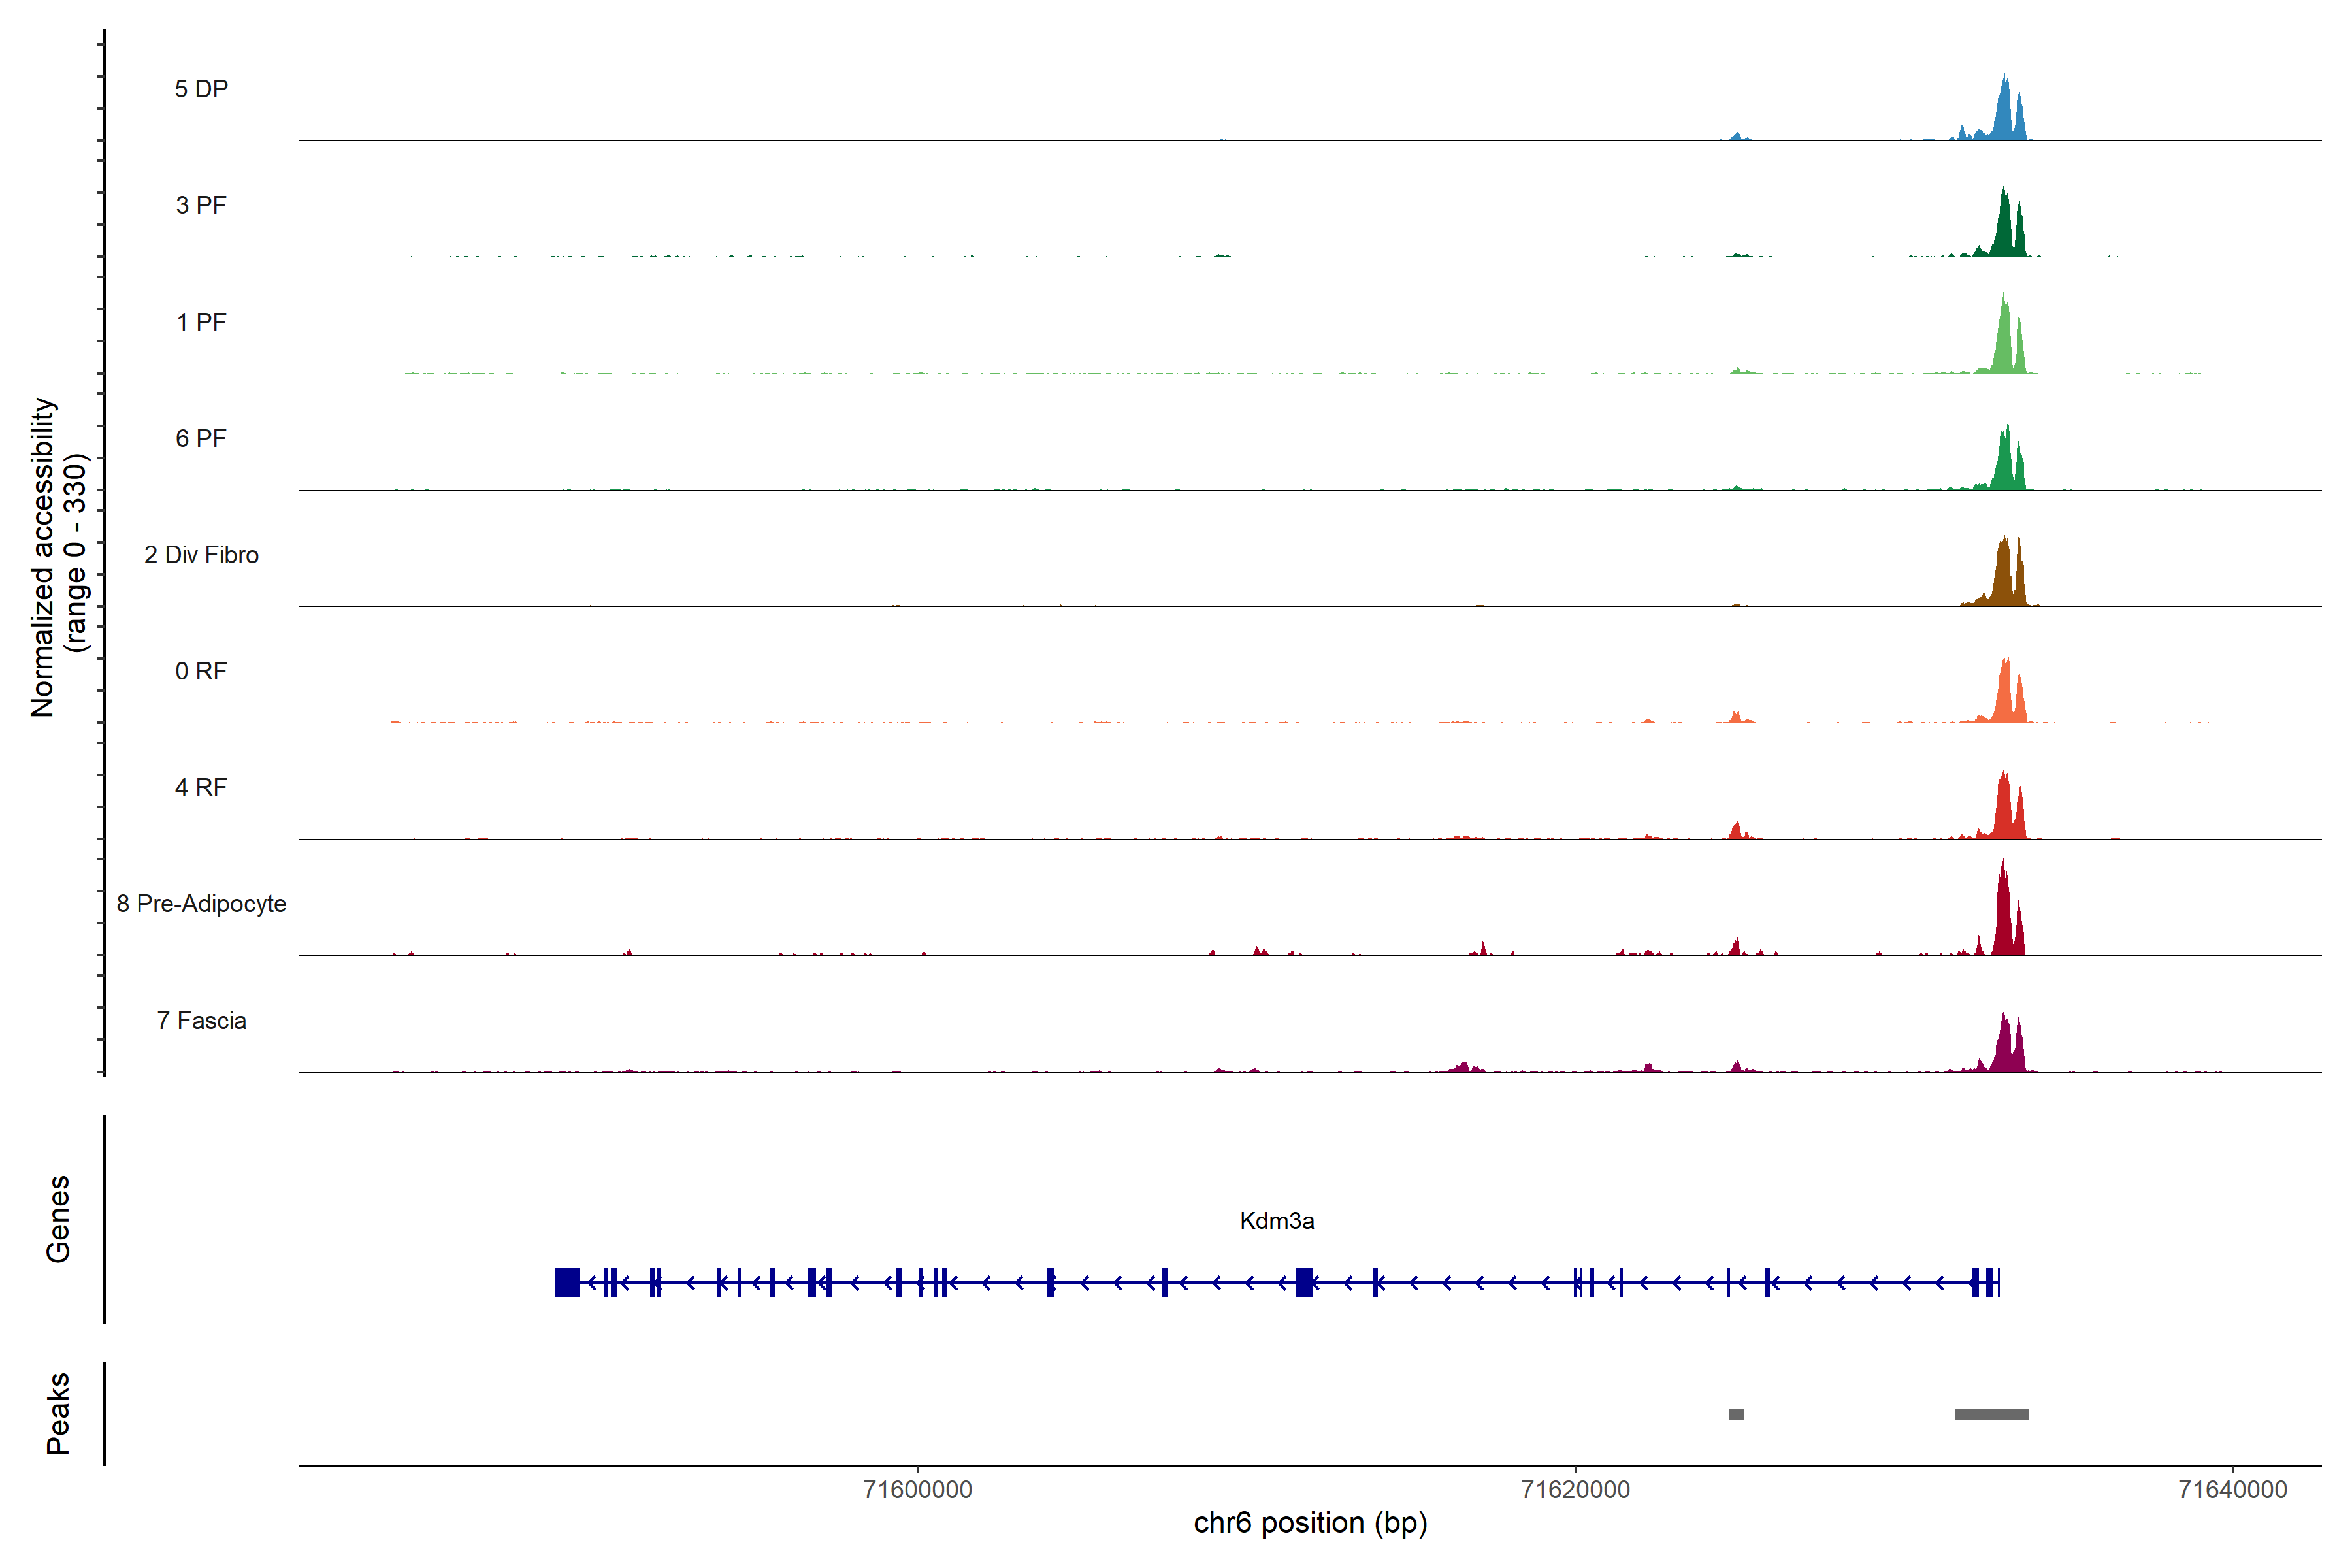Click the chr6 position (bp) axis title
The width and height of the screenshot is (2352, 1568).
coord(1310,1523)
